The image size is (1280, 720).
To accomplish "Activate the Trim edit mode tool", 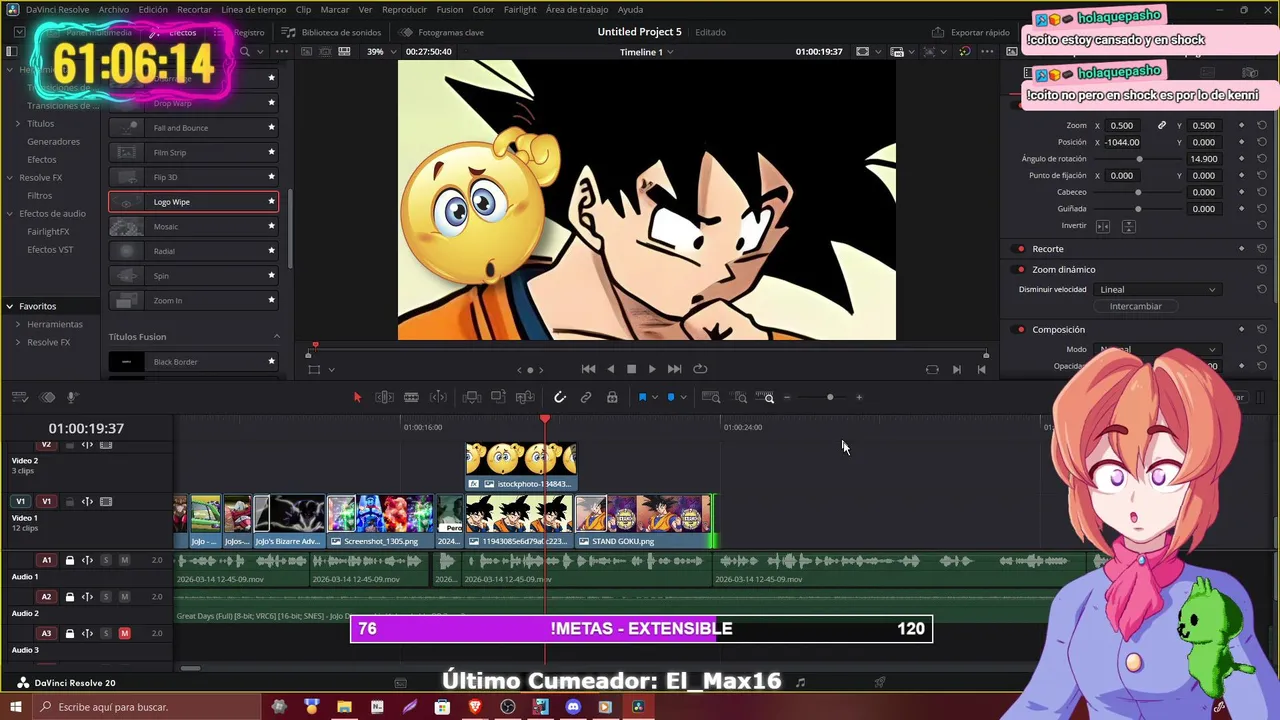I will coord(384,397).
